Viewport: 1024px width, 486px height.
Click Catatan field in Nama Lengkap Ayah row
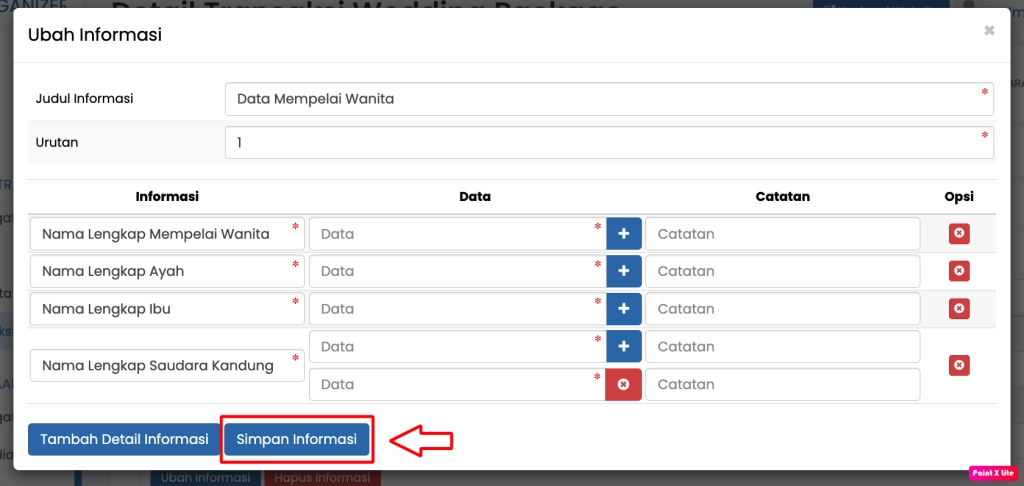(x=782, y=271)
